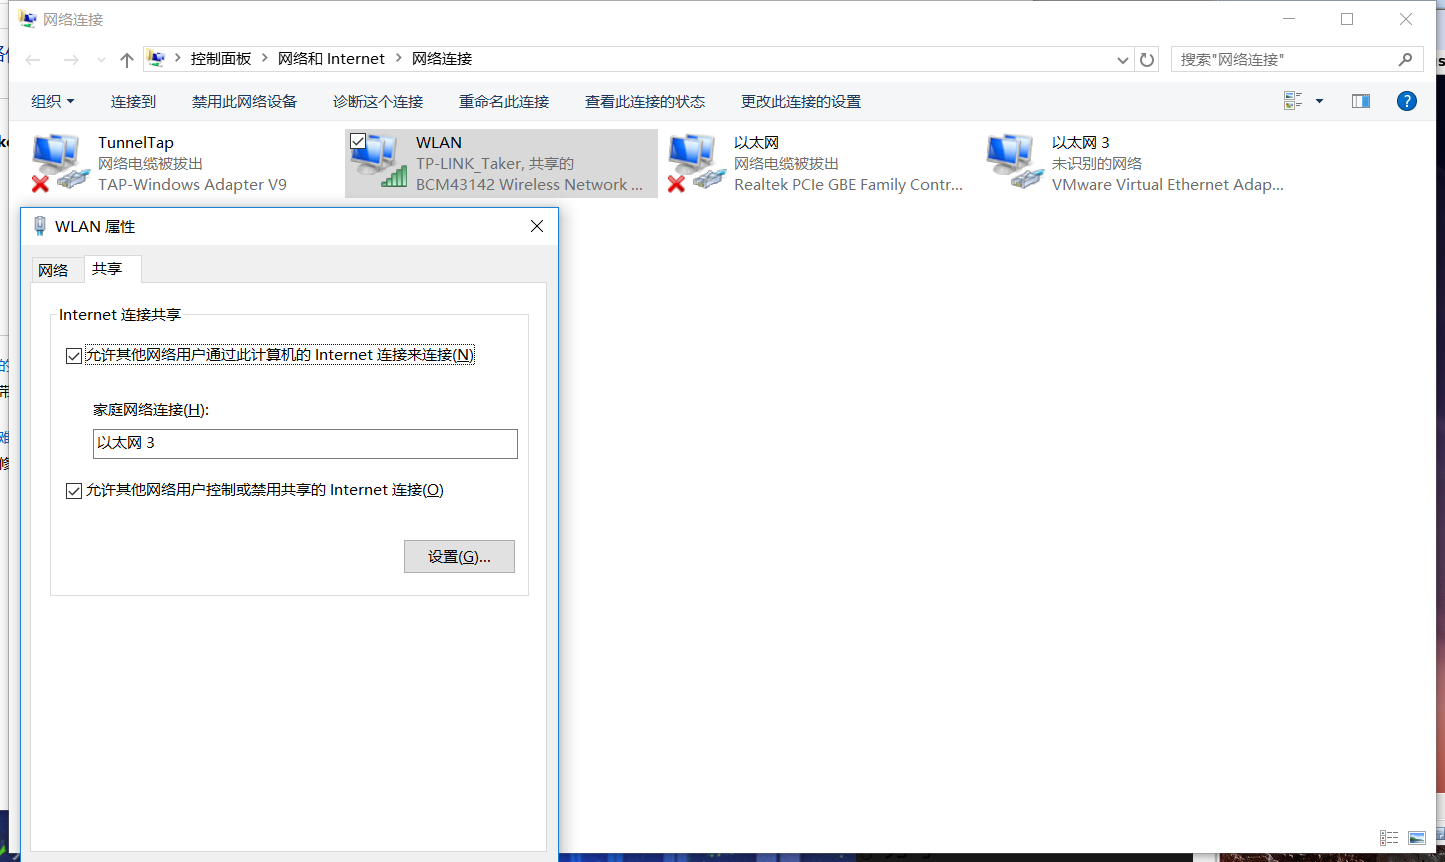
Task: Select the 以太网 Realtek adapter icon
Action: [x=697, y=163]
